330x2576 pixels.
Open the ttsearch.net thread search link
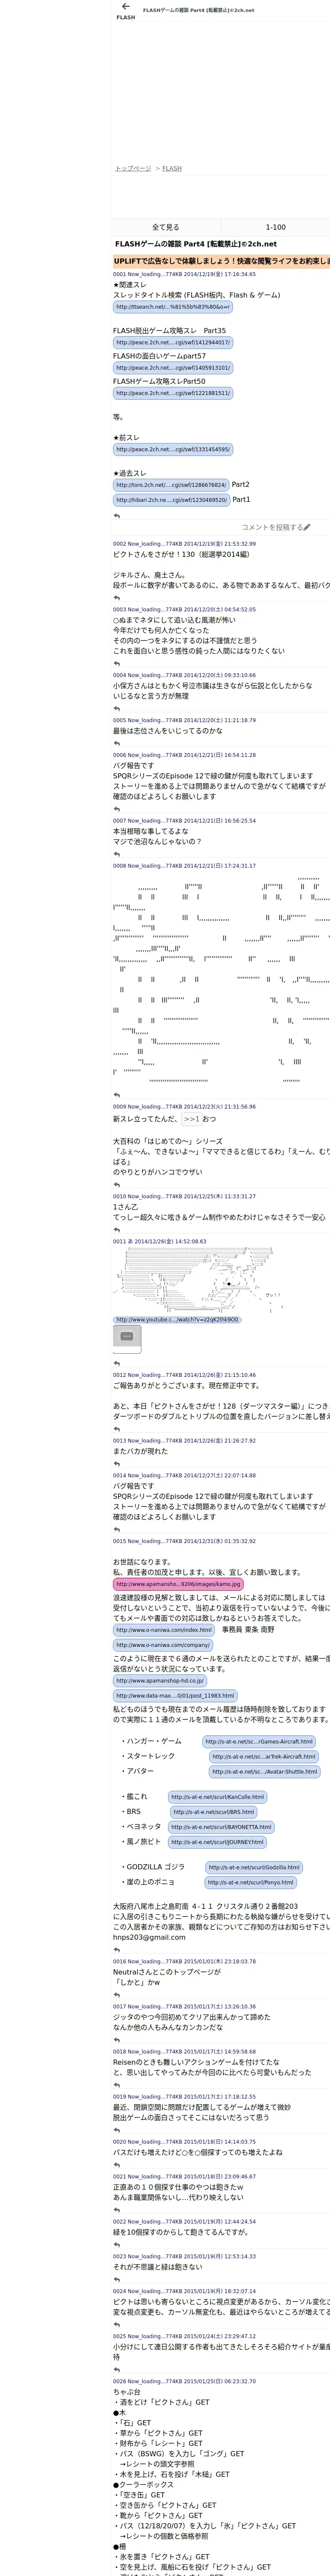[x=173, y=307]
